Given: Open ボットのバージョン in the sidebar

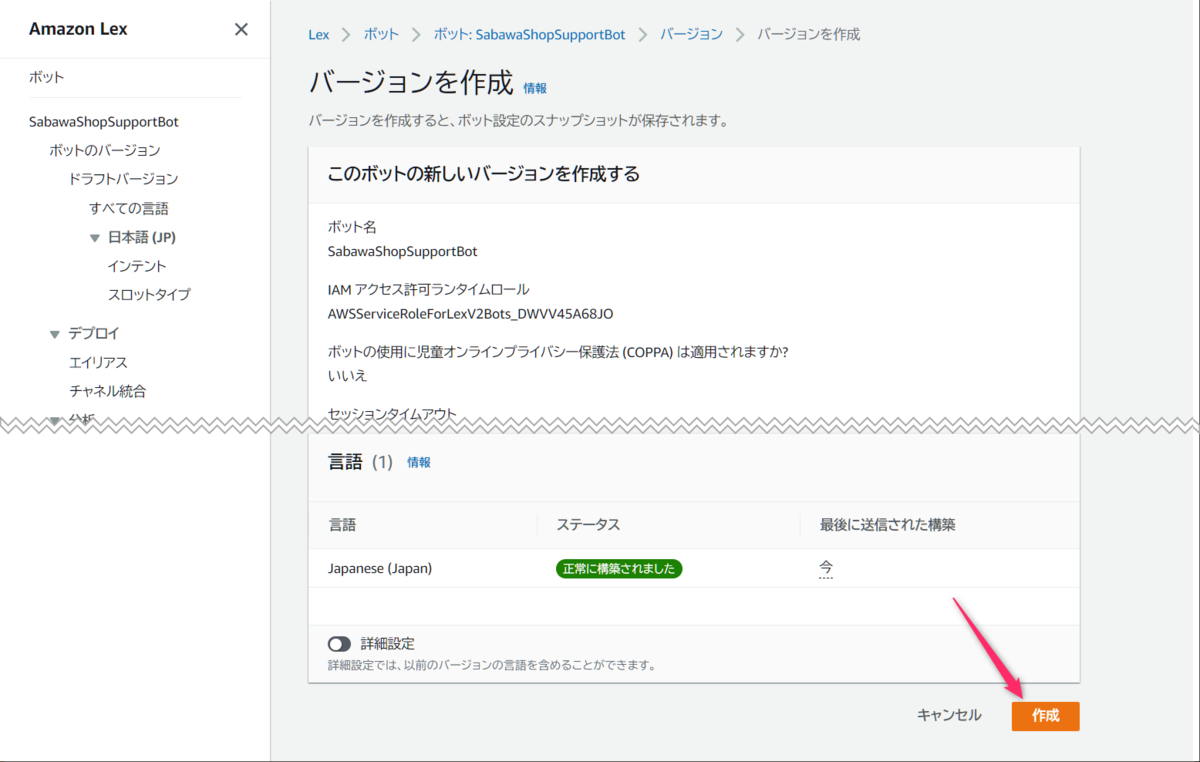Looking at the screenshot, I should [x=104, y=150].
